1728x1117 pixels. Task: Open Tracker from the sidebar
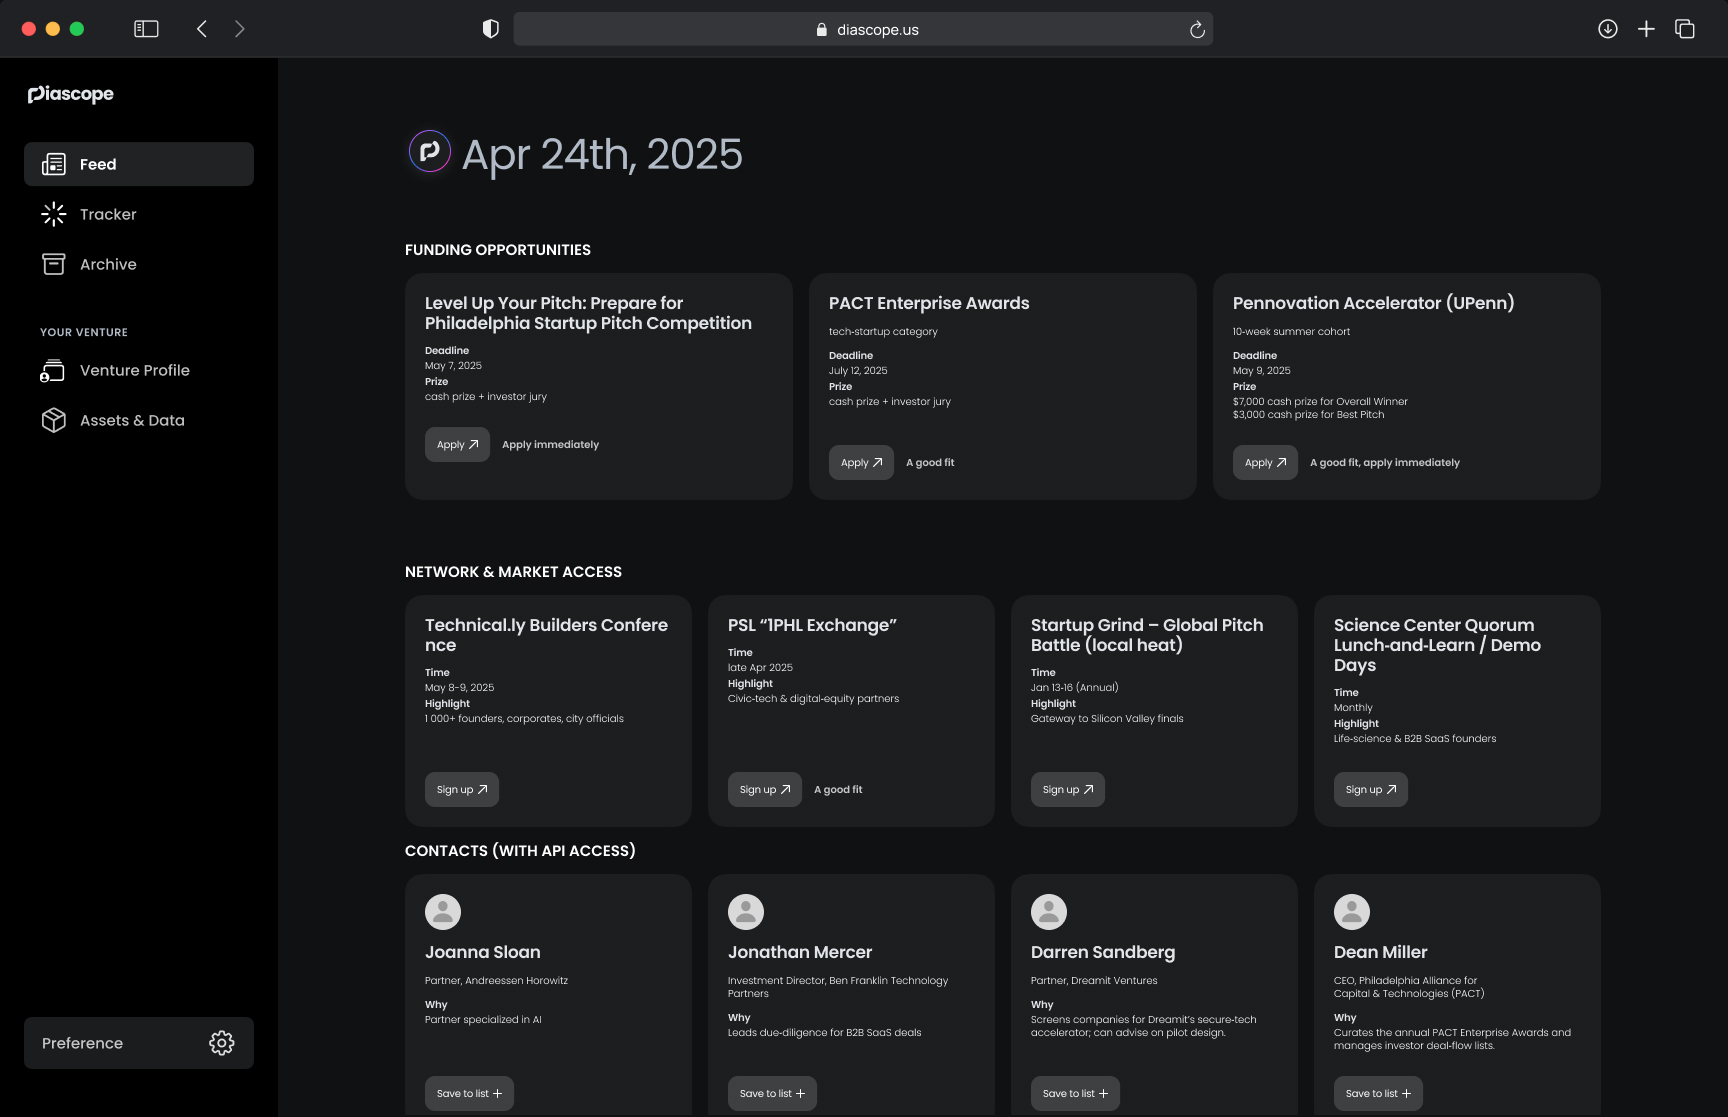tap(139, 214)
